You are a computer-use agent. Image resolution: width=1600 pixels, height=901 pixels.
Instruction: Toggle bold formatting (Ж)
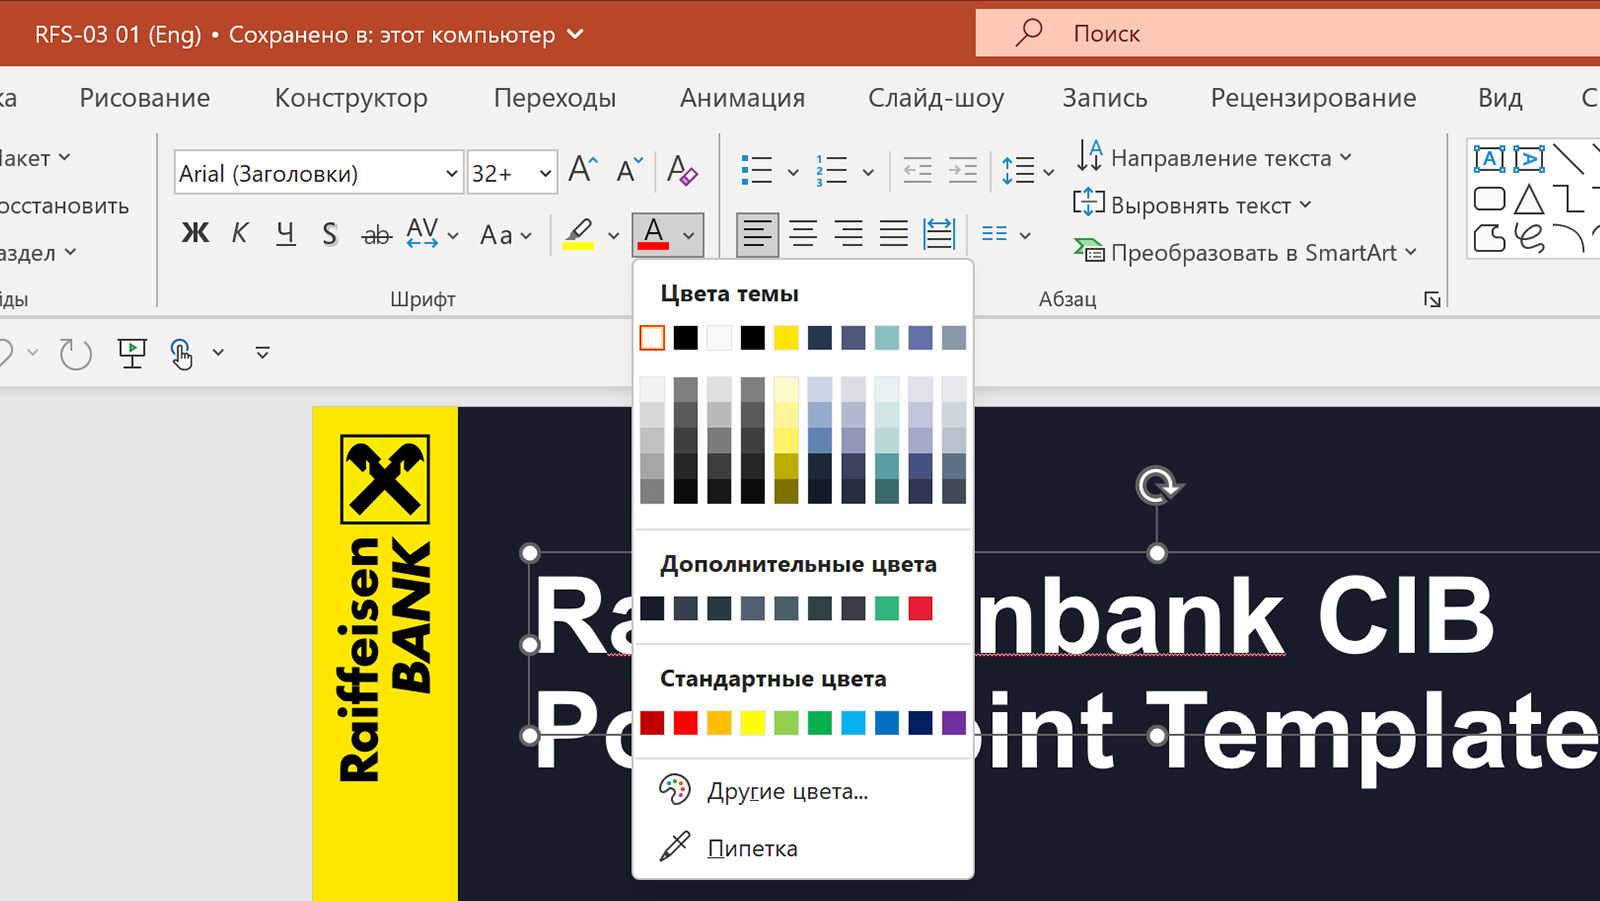tap(195, 234)
